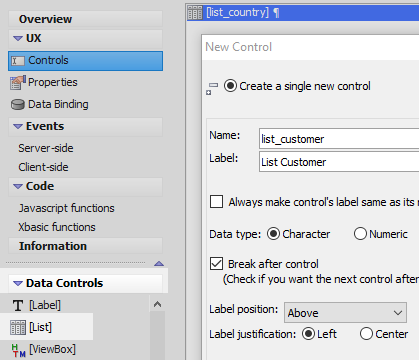This screenshot has height=360, width=419.
Task: Open Server-side events
Action: [x=46, y=148]
